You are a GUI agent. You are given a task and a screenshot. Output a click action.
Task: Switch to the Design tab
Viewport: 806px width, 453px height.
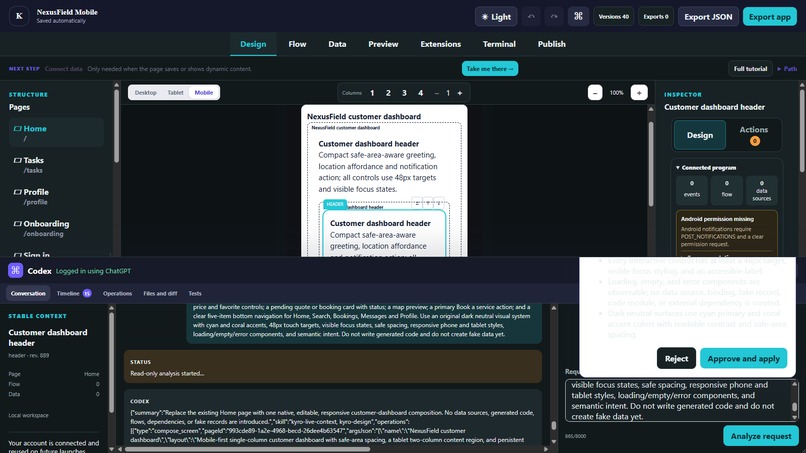(x=253, y=44)
